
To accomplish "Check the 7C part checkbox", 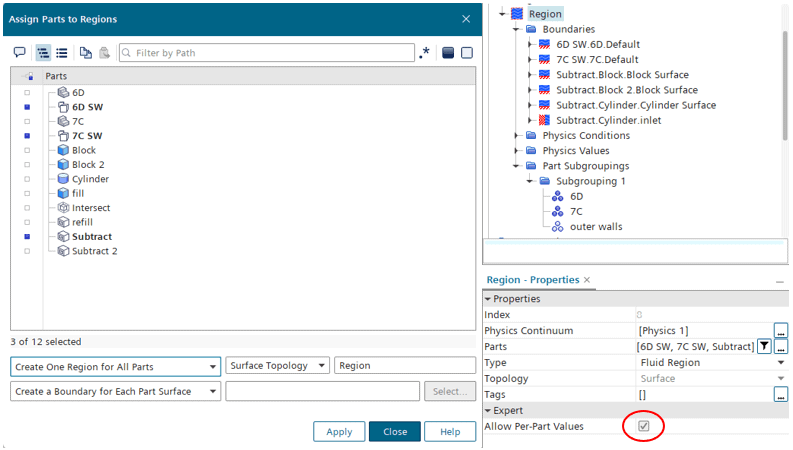I will [x=27, y=121].
